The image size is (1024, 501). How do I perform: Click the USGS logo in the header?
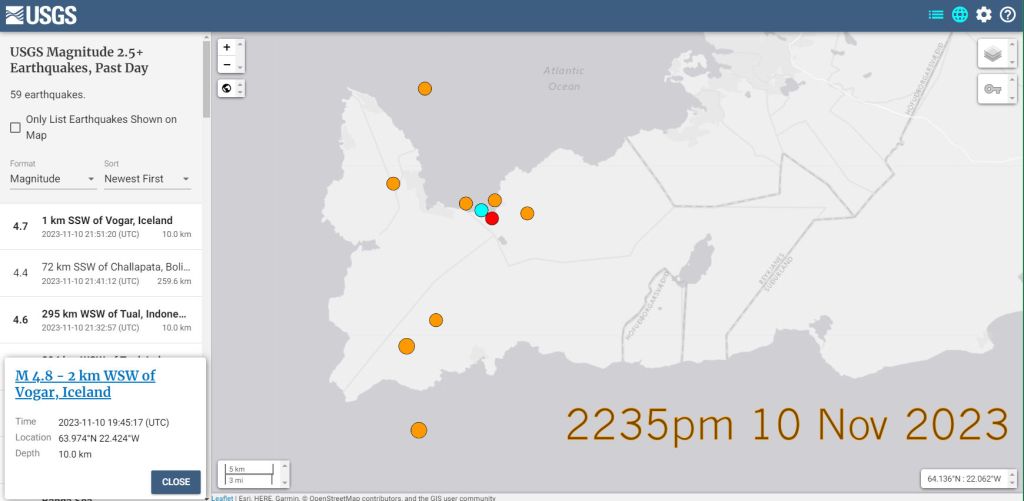click(x=41, y=15)
